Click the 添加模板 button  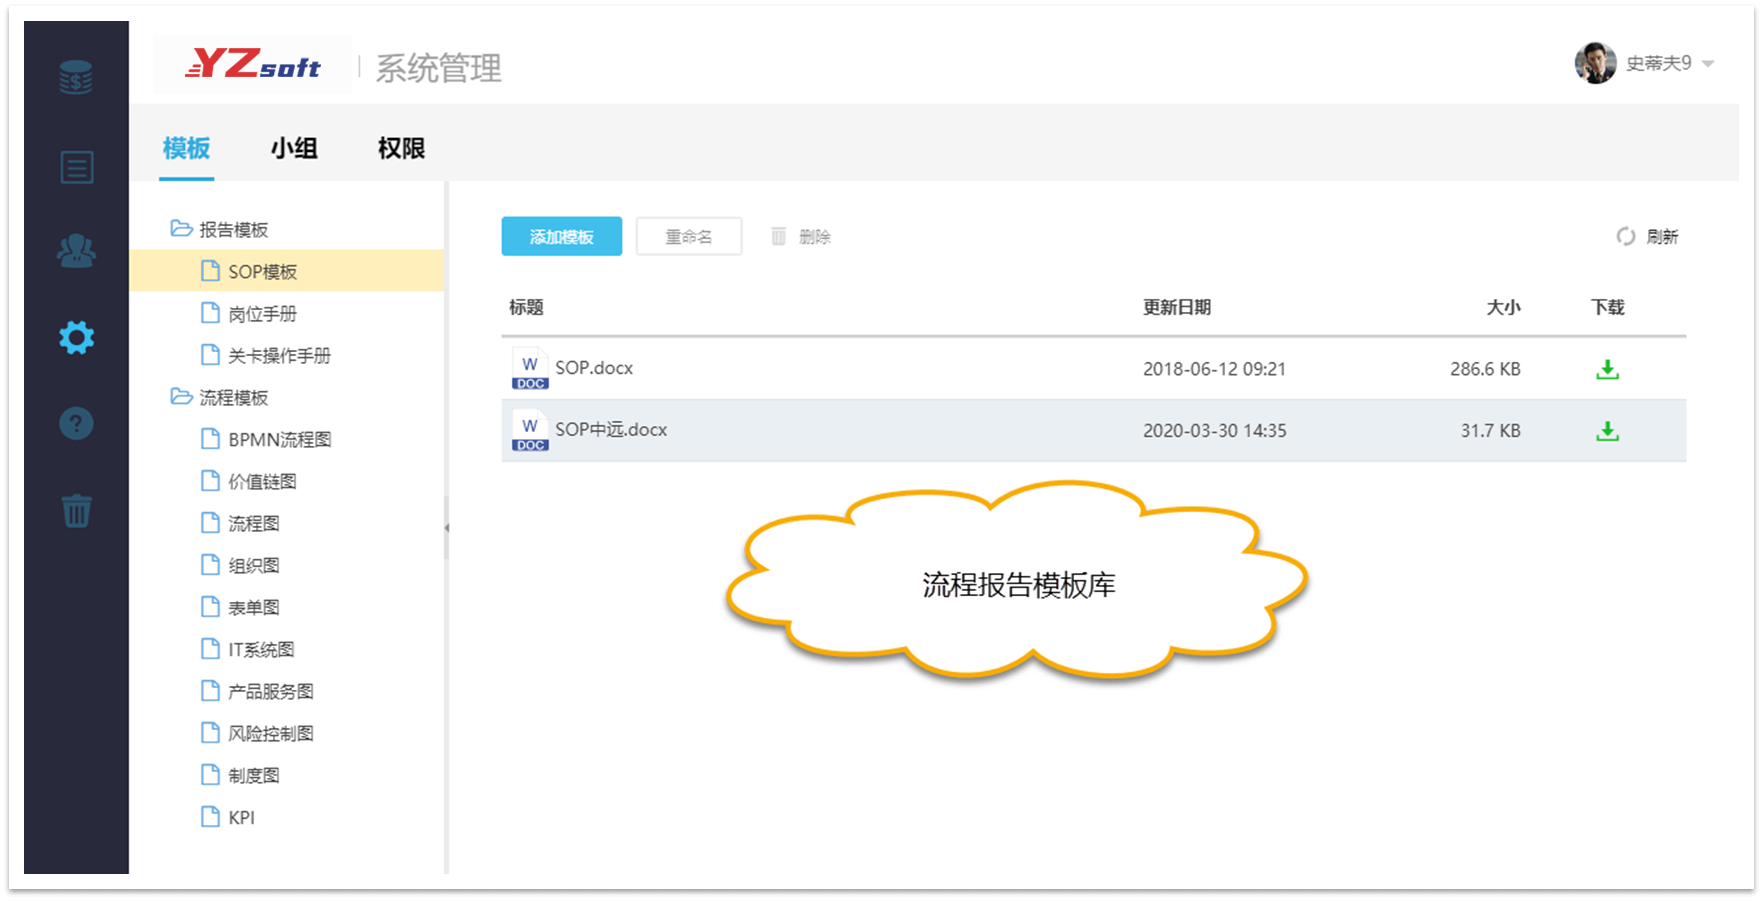point(561,236)
